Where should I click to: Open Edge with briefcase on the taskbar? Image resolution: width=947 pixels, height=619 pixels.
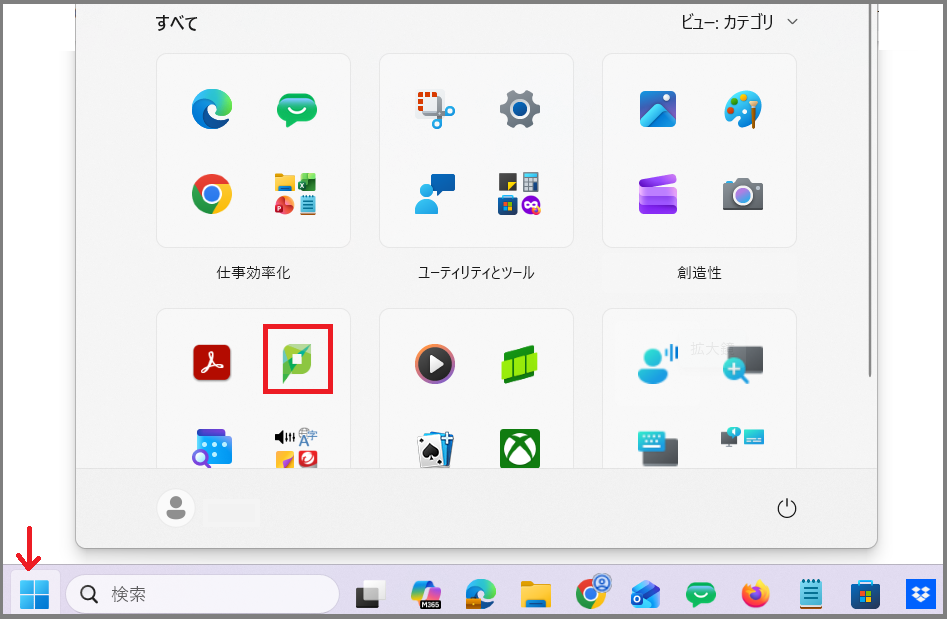coord(481,594)
